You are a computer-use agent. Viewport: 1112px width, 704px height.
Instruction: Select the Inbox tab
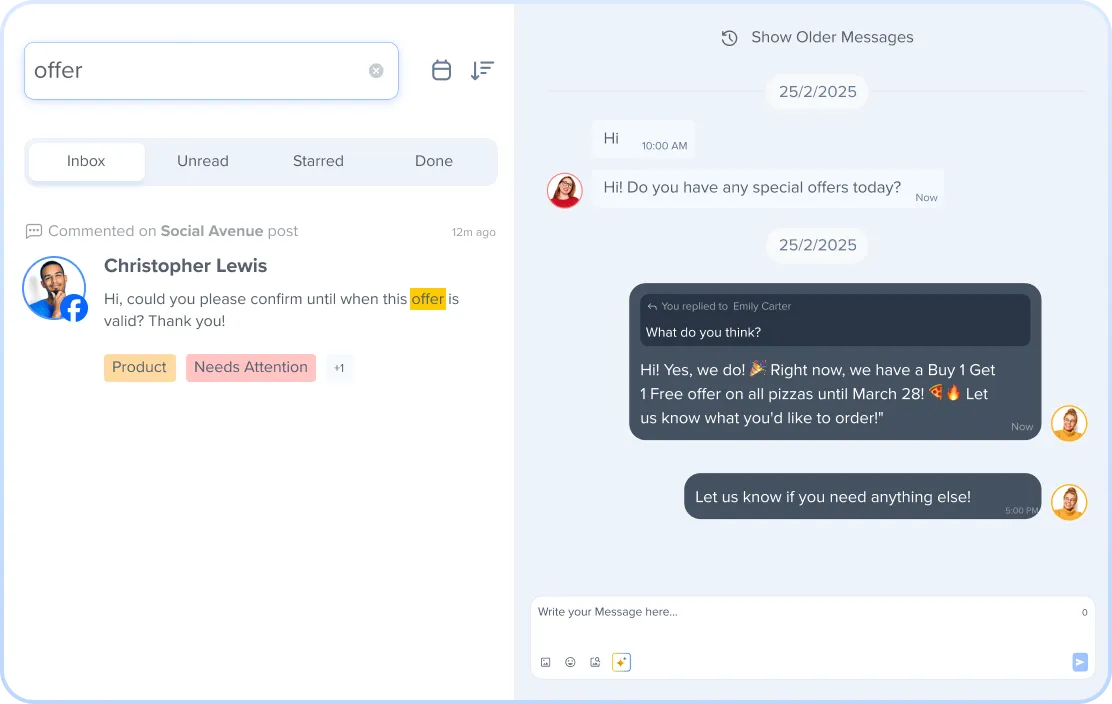86,161
